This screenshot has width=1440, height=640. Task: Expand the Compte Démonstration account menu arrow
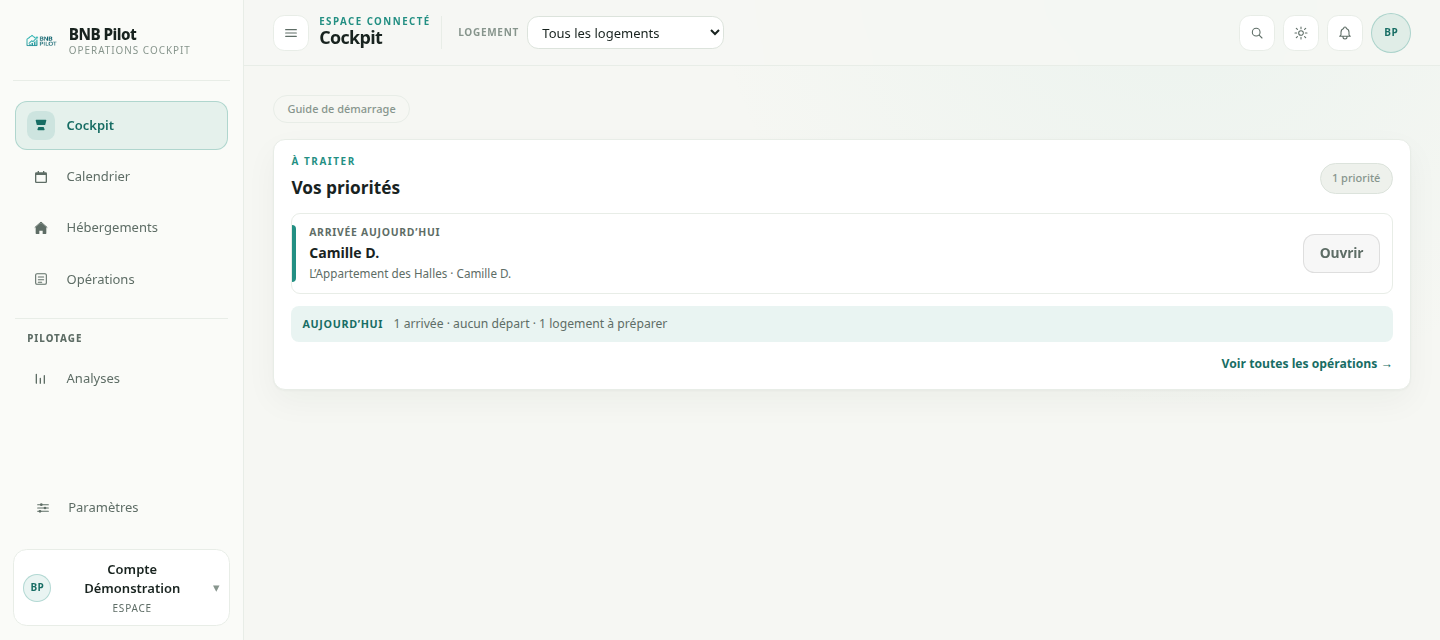(216, 588)
